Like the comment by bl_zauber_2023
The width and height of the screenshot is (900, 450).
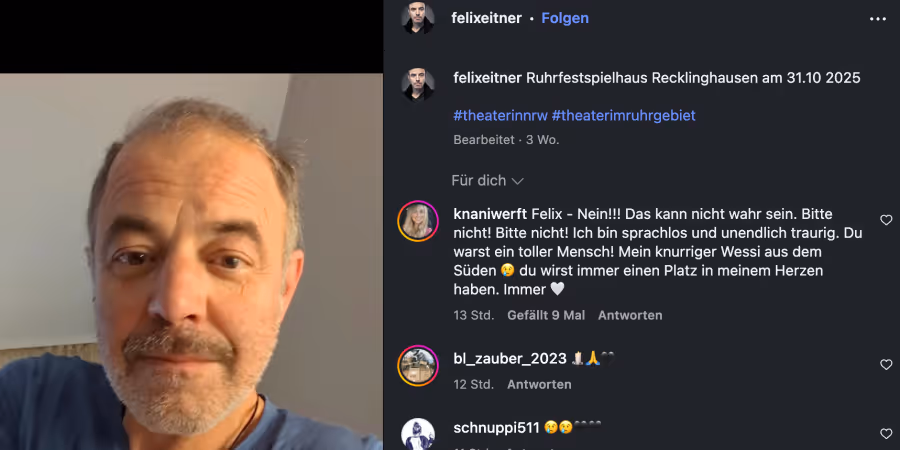pos(886,364)
